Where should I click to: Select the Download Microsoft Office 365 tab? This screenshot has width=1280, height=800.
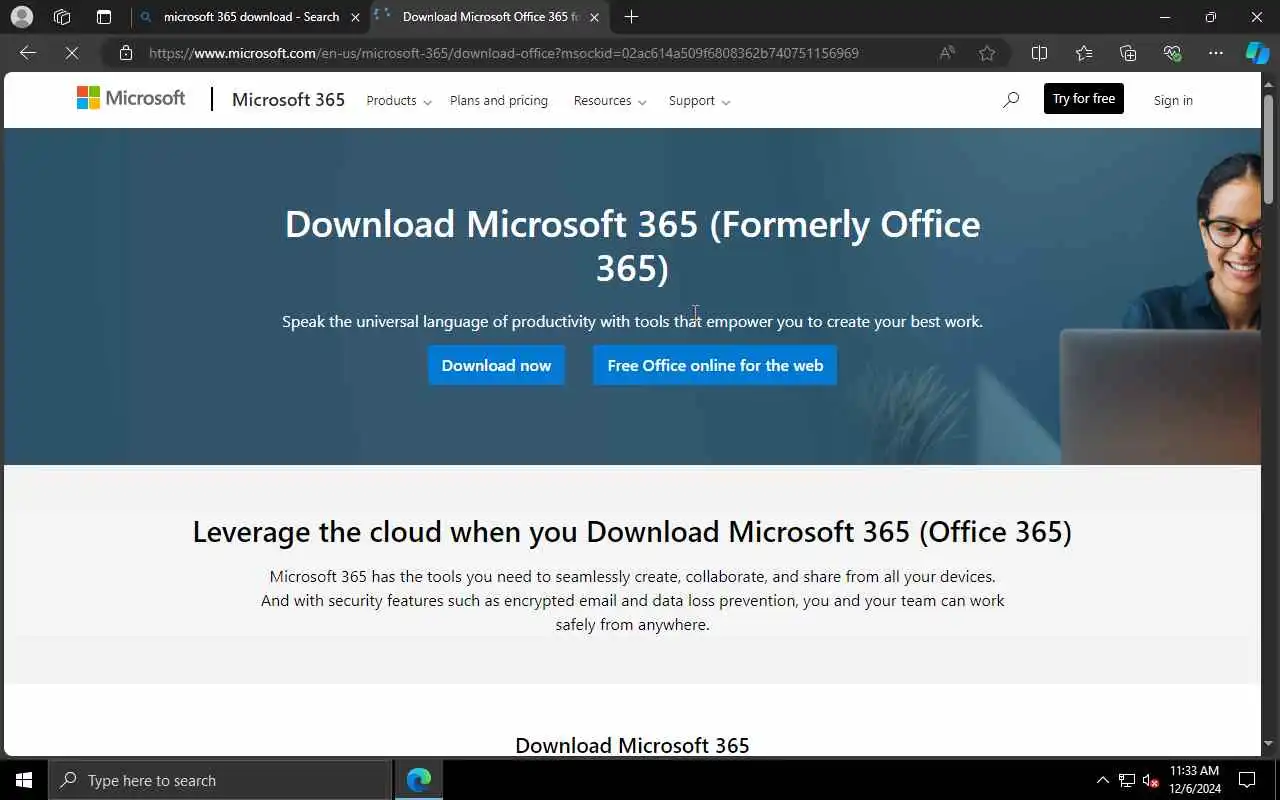point(490,17)
